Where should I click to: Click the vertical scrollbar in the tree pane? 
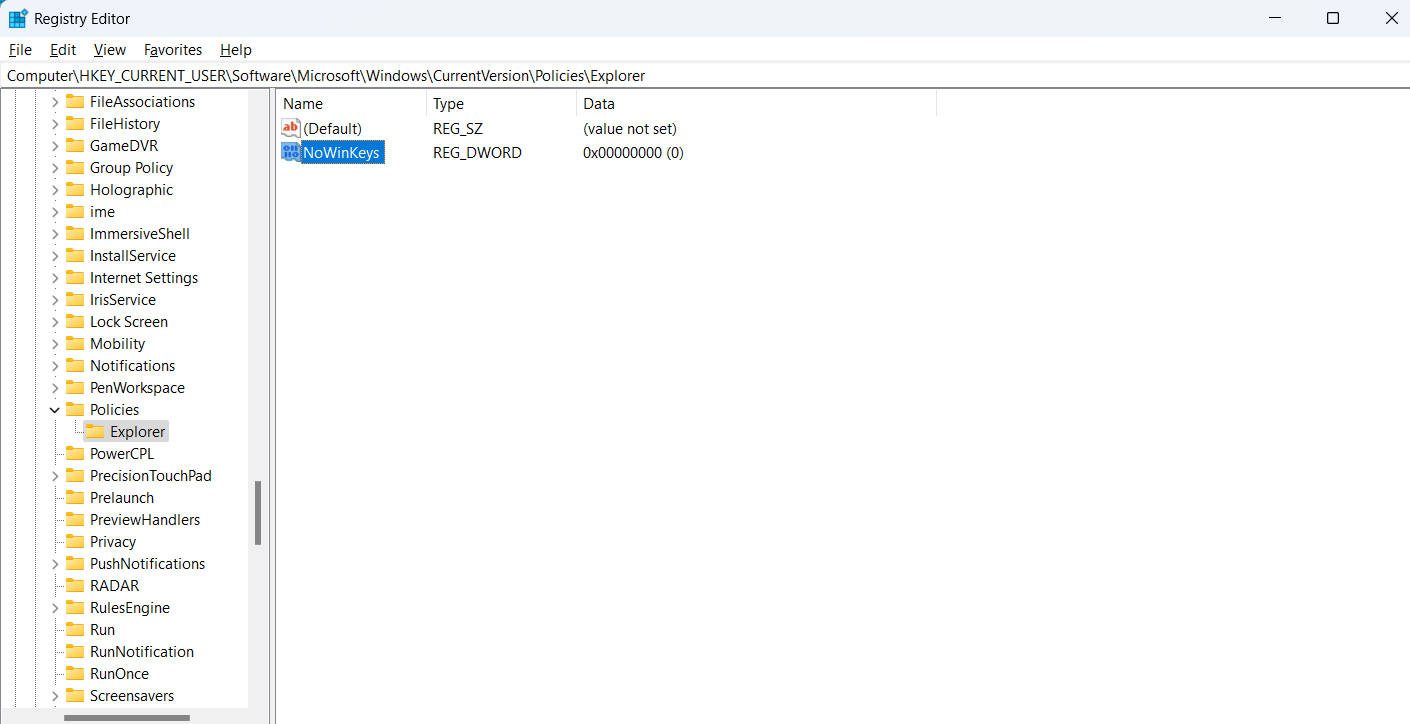tap(259, 505)
